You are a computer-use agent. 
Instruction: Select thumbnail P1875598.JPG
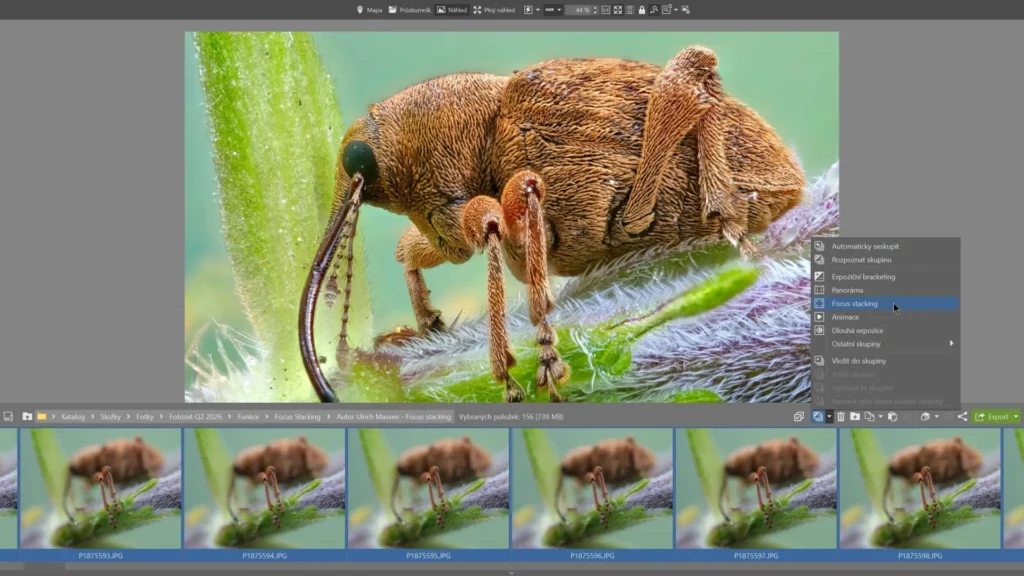tap(920, 494)
